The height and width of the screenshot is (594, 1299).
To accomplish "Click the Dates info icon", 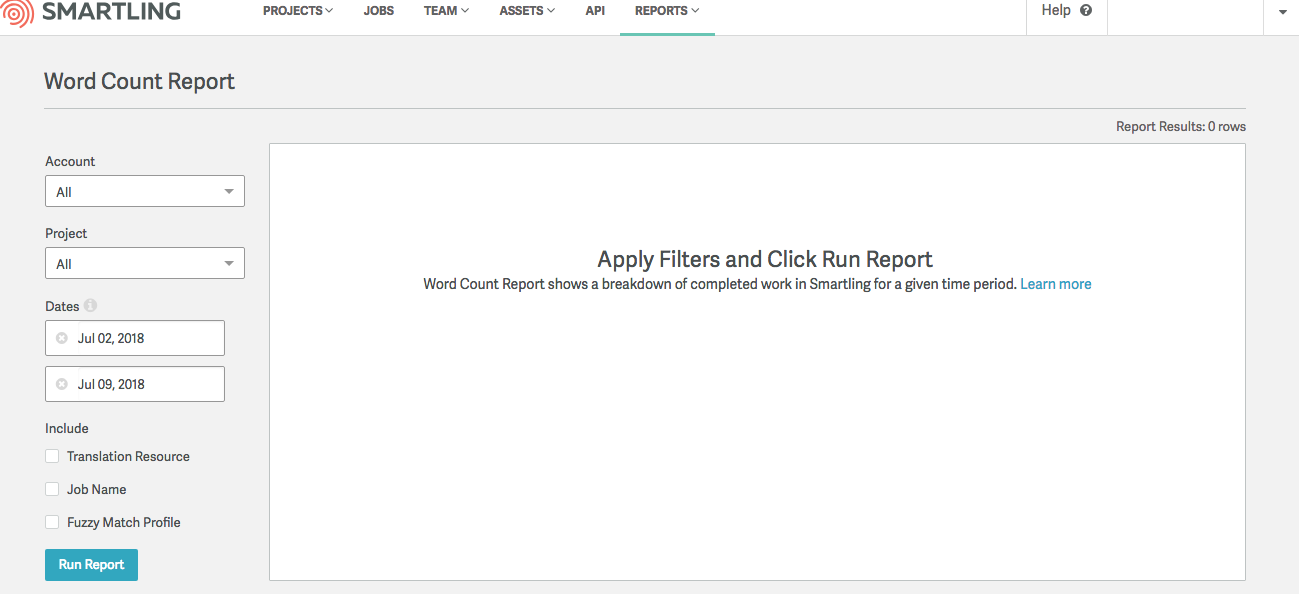I will click(x=91, y=306).
